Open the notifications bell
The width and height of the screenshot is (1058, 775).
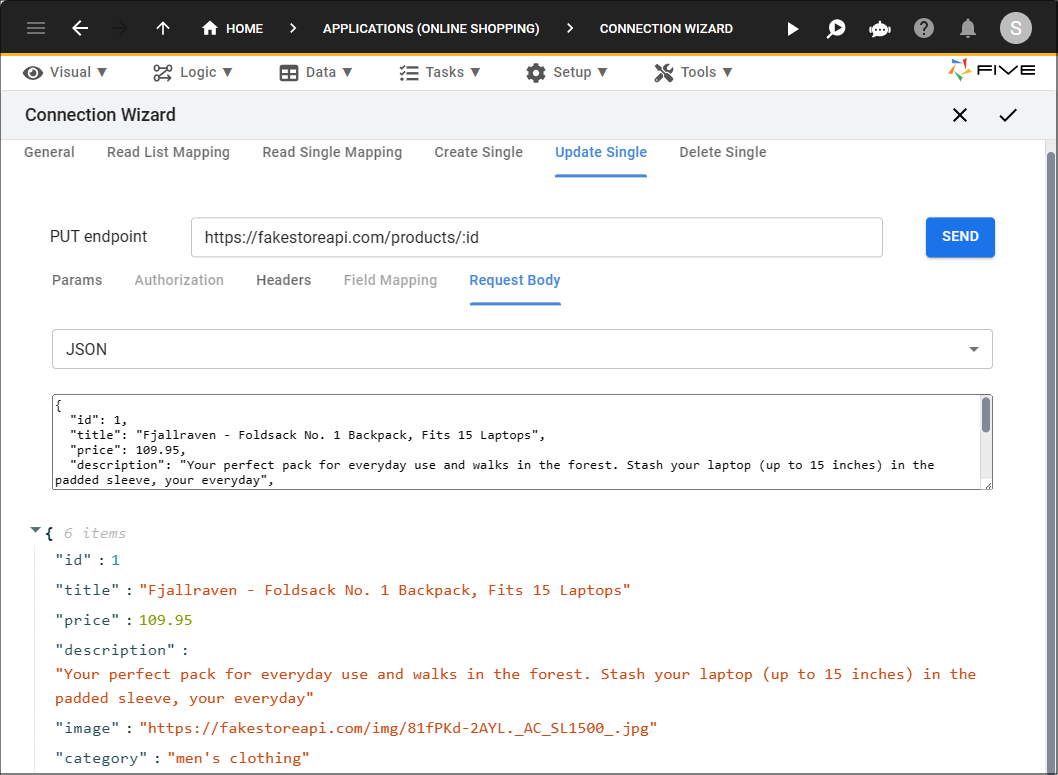tap(968, 28)
